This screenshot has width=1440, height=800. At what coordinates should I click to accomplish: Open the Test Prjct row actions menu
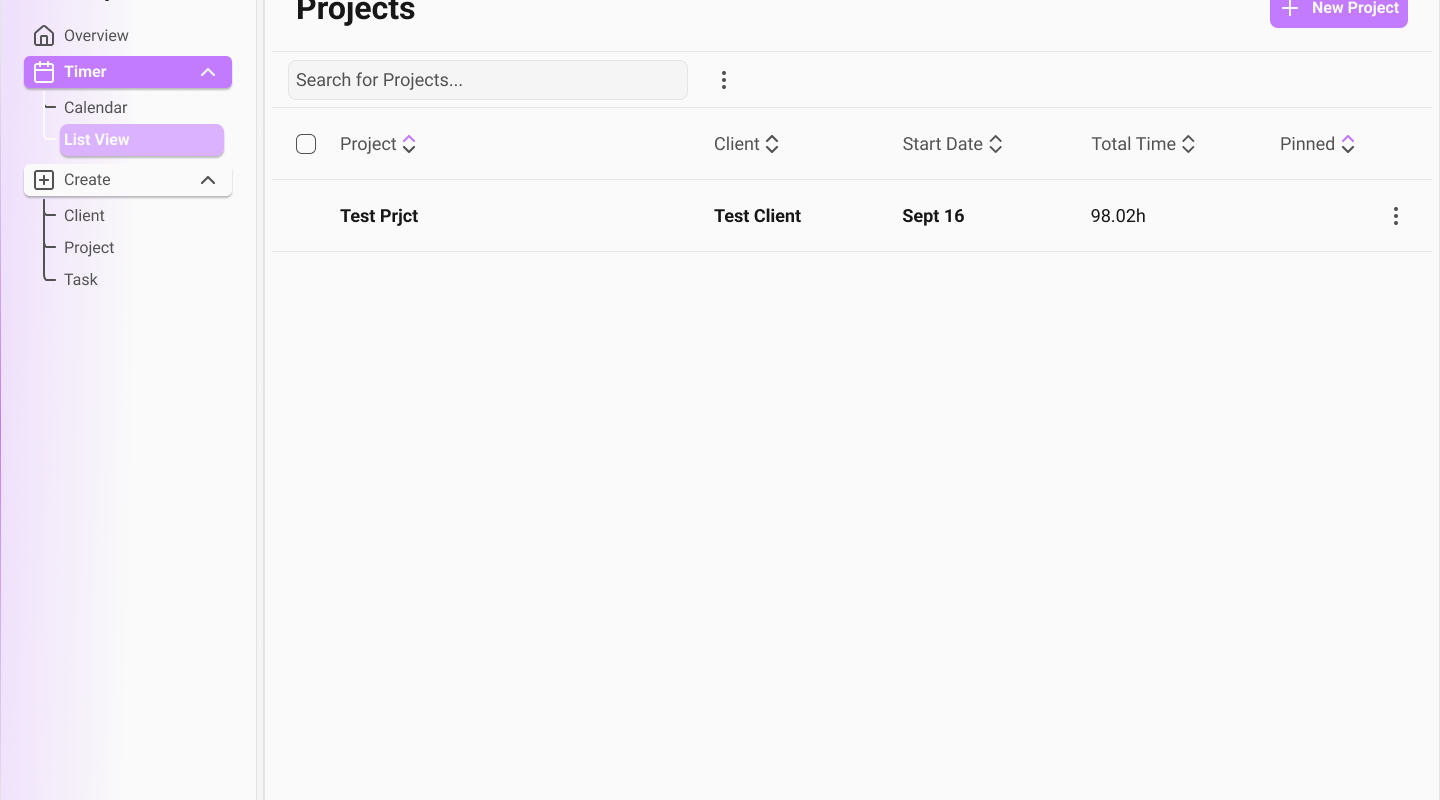[x=1396, y=216]
